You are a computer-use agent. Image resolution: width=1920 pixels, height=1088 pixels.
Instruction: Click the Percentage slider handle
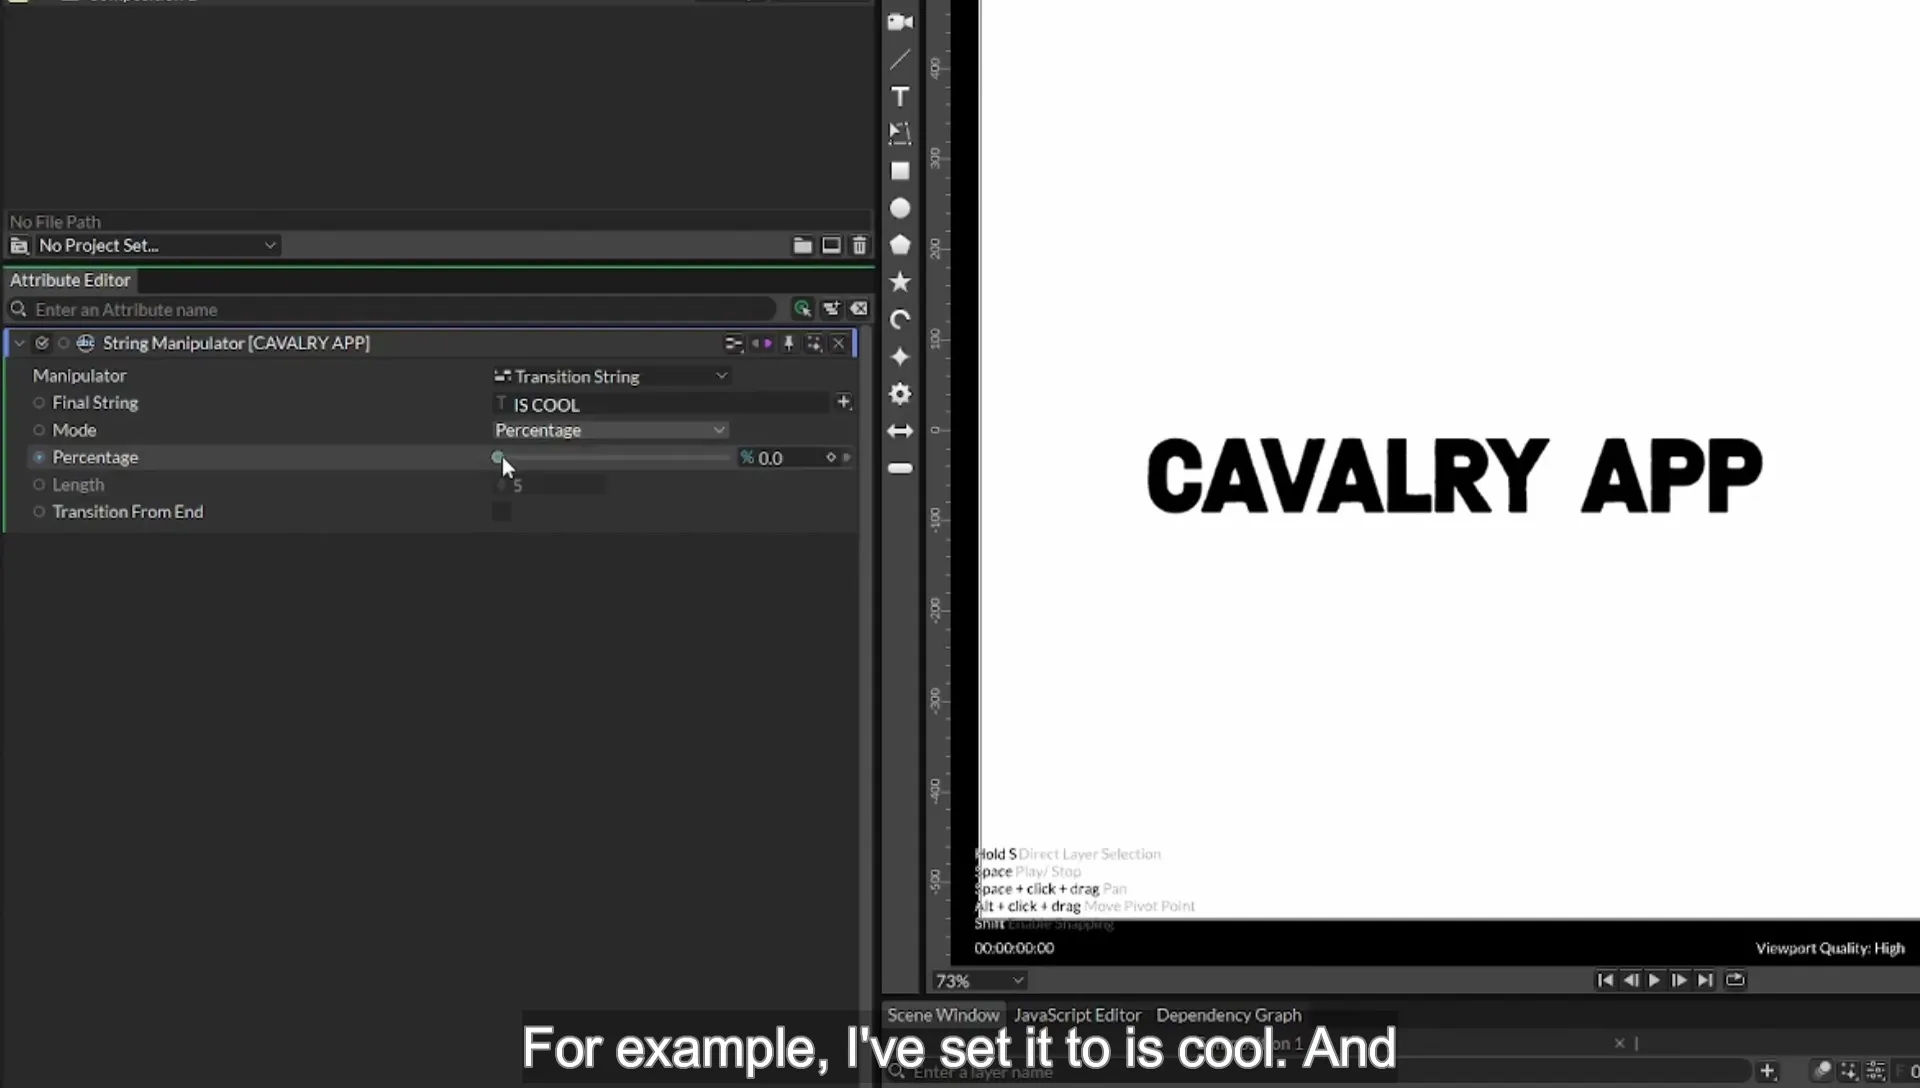coord(498,457)
